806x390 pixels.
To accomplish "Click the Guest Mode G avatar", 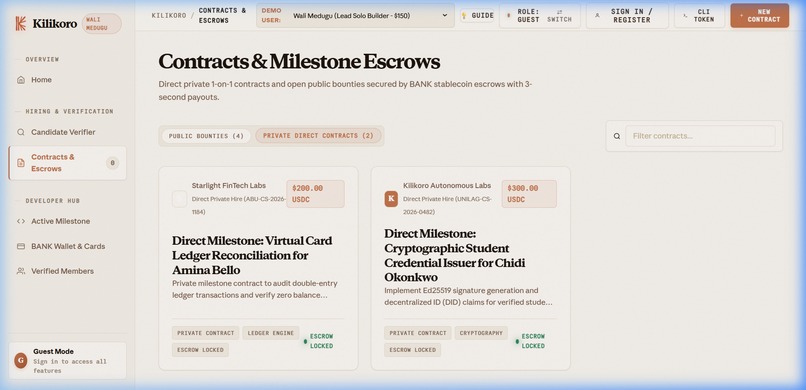I will [x=21, y=361].
